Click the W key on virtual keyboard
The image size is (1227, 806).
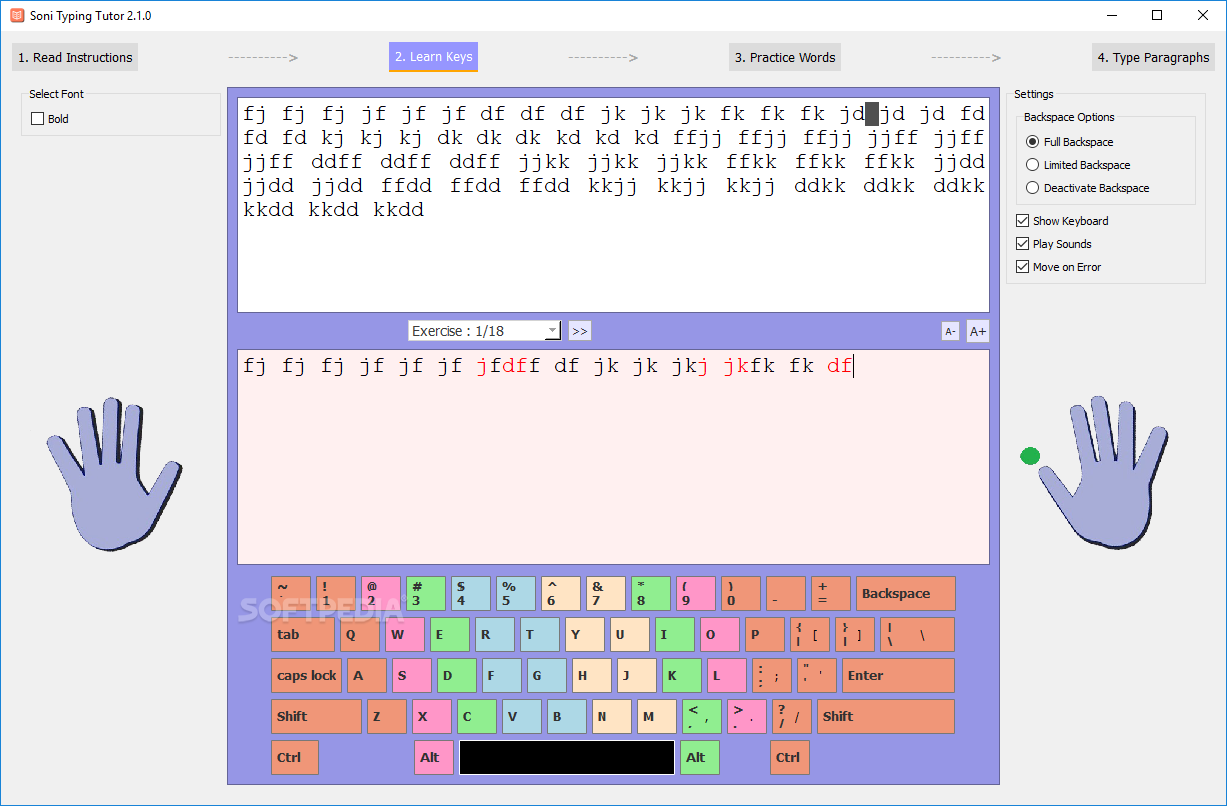tap(405, 634)
